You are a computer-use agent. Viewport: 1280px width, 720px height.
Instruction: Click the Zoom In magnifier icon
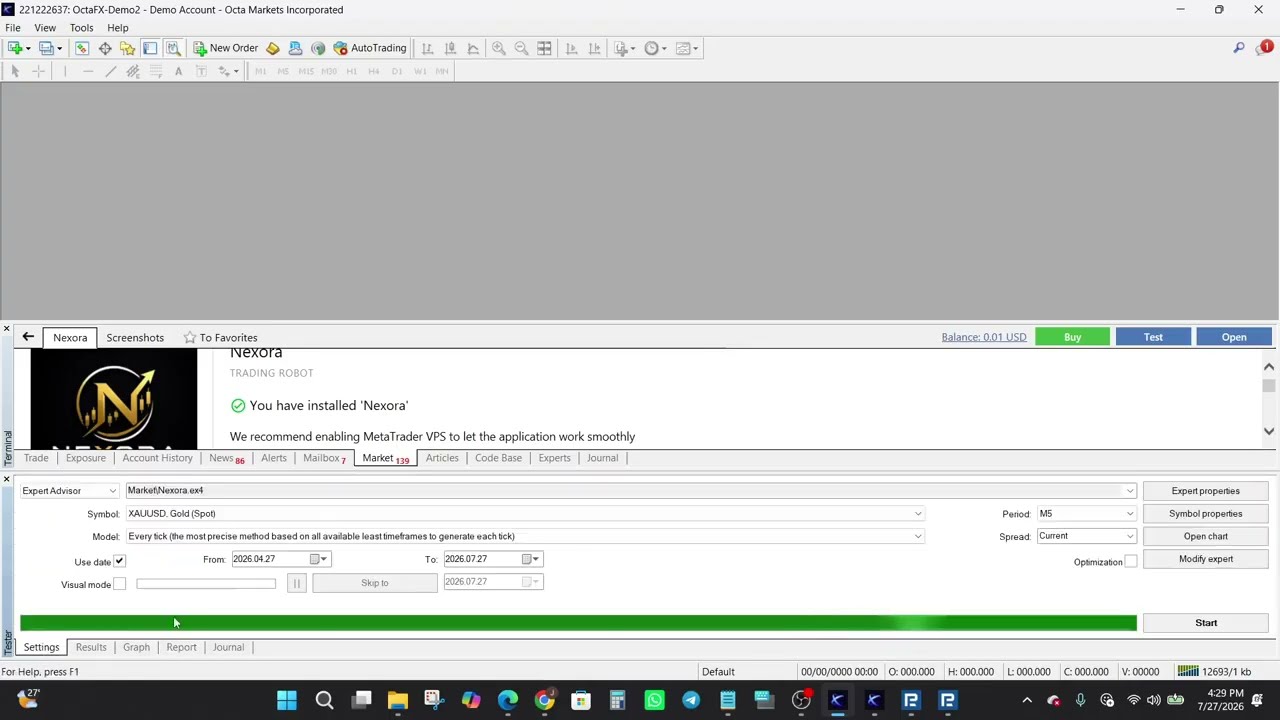pos(498,48)
